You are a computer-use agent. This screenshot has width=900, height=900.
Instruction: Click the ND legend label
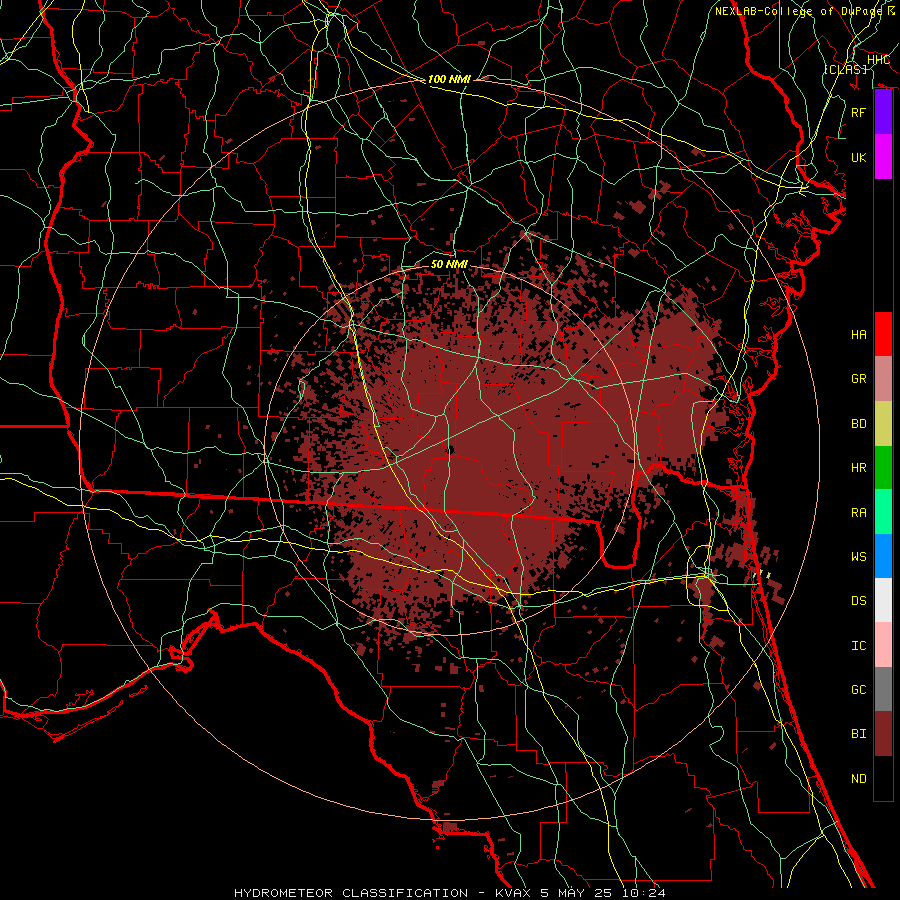[859, 778]
